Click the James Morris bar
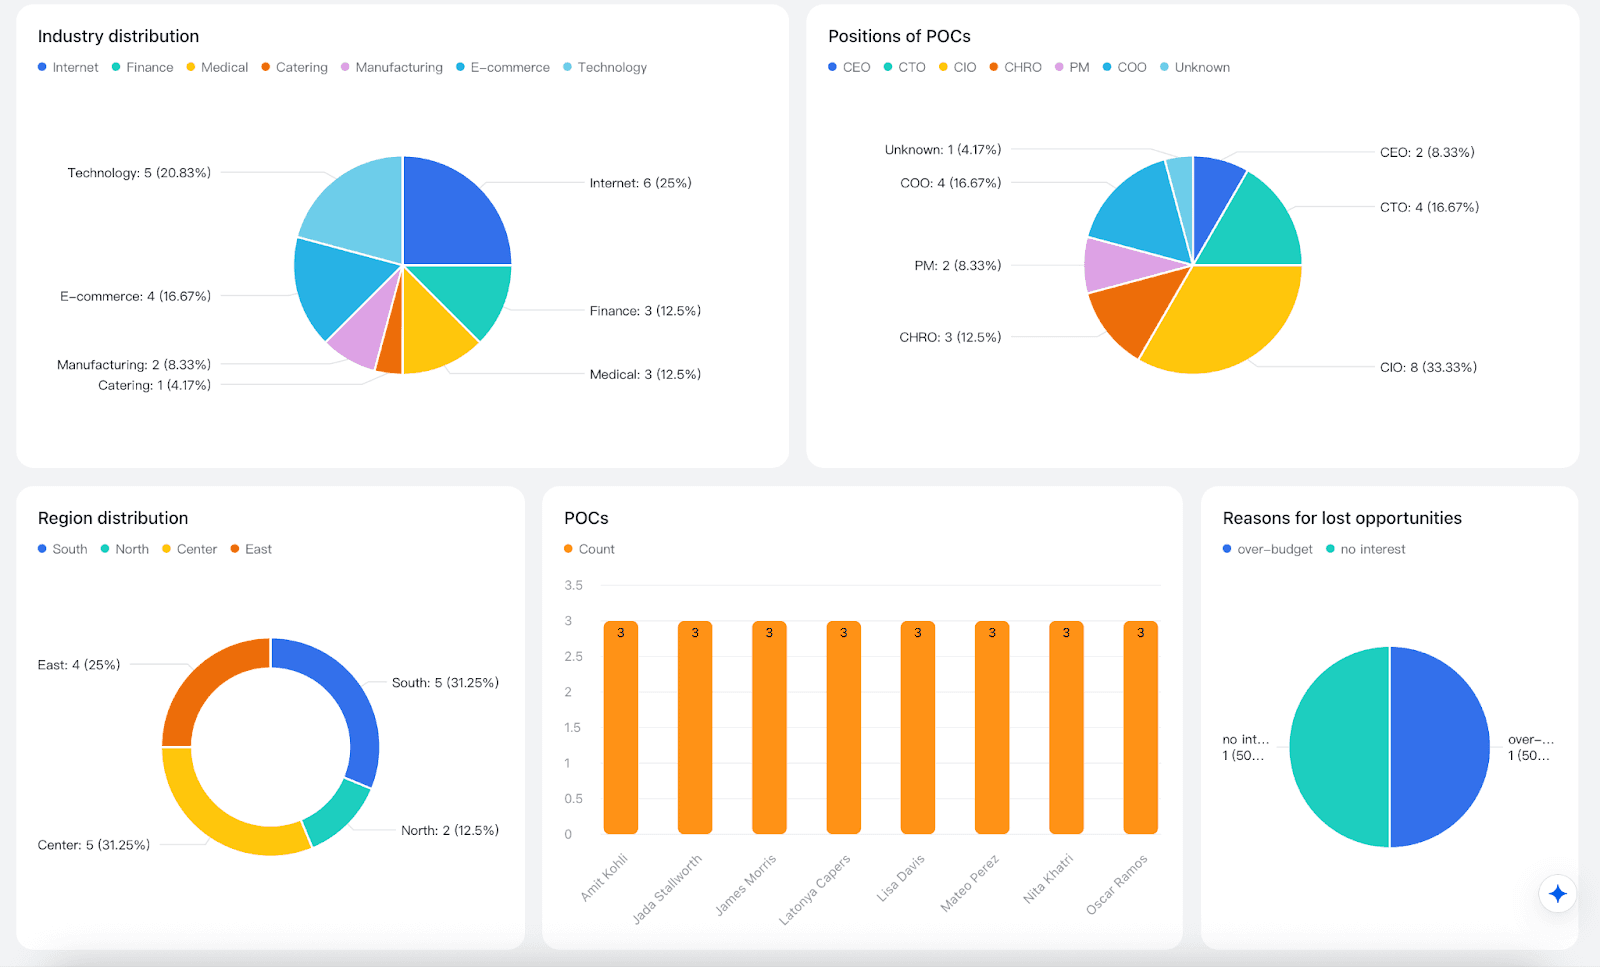Screen dimensions: 1600x967 [x=769, y=727]
